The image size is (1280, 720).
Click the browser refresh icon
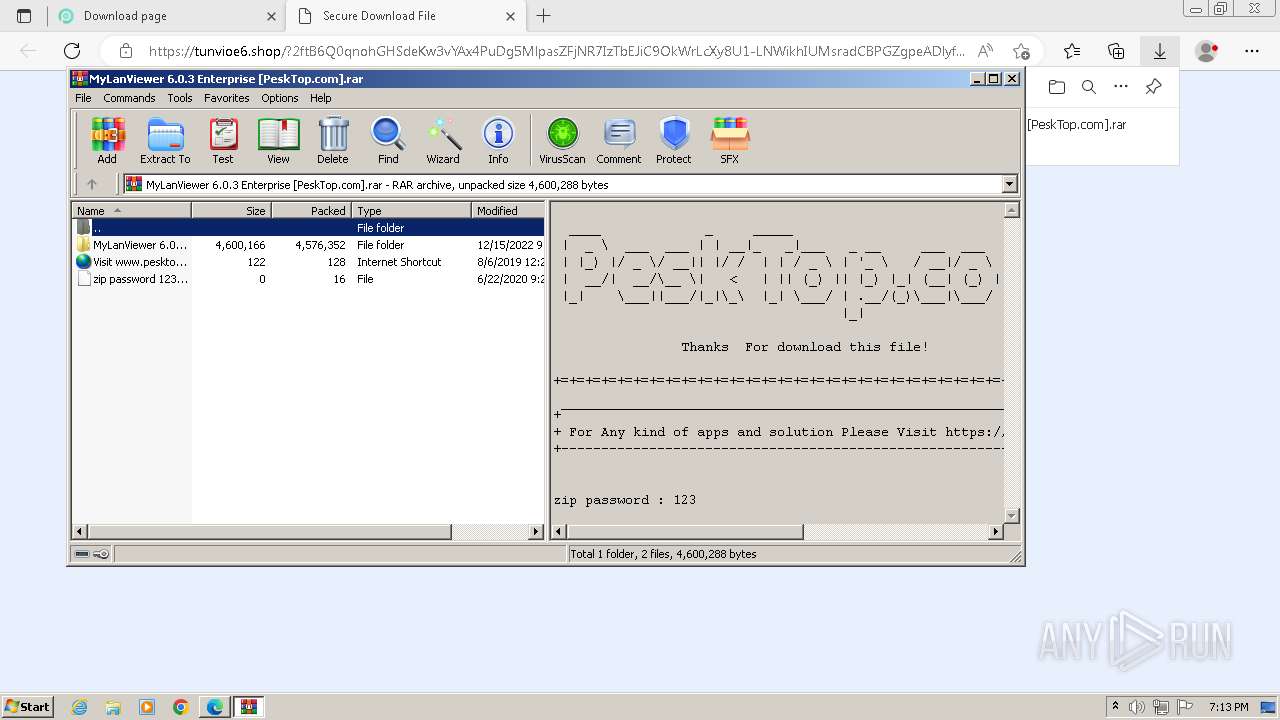tap(72, 51)
